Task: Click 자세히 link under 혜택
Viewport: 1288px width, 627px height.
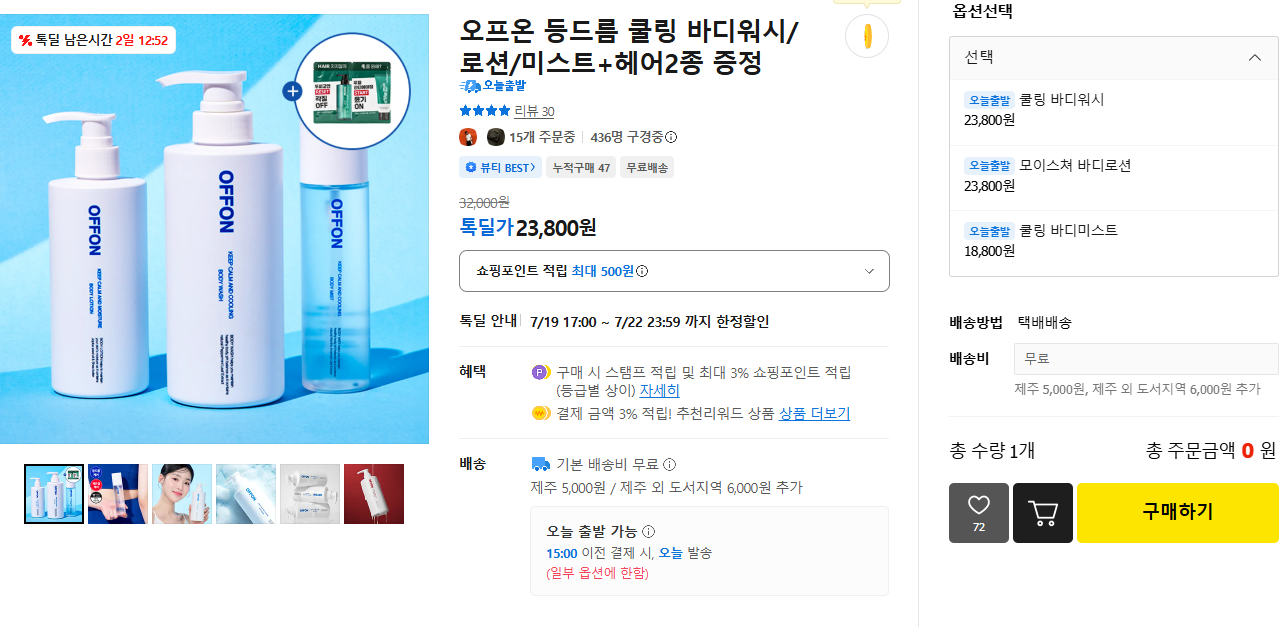Action: pos(659,390)
